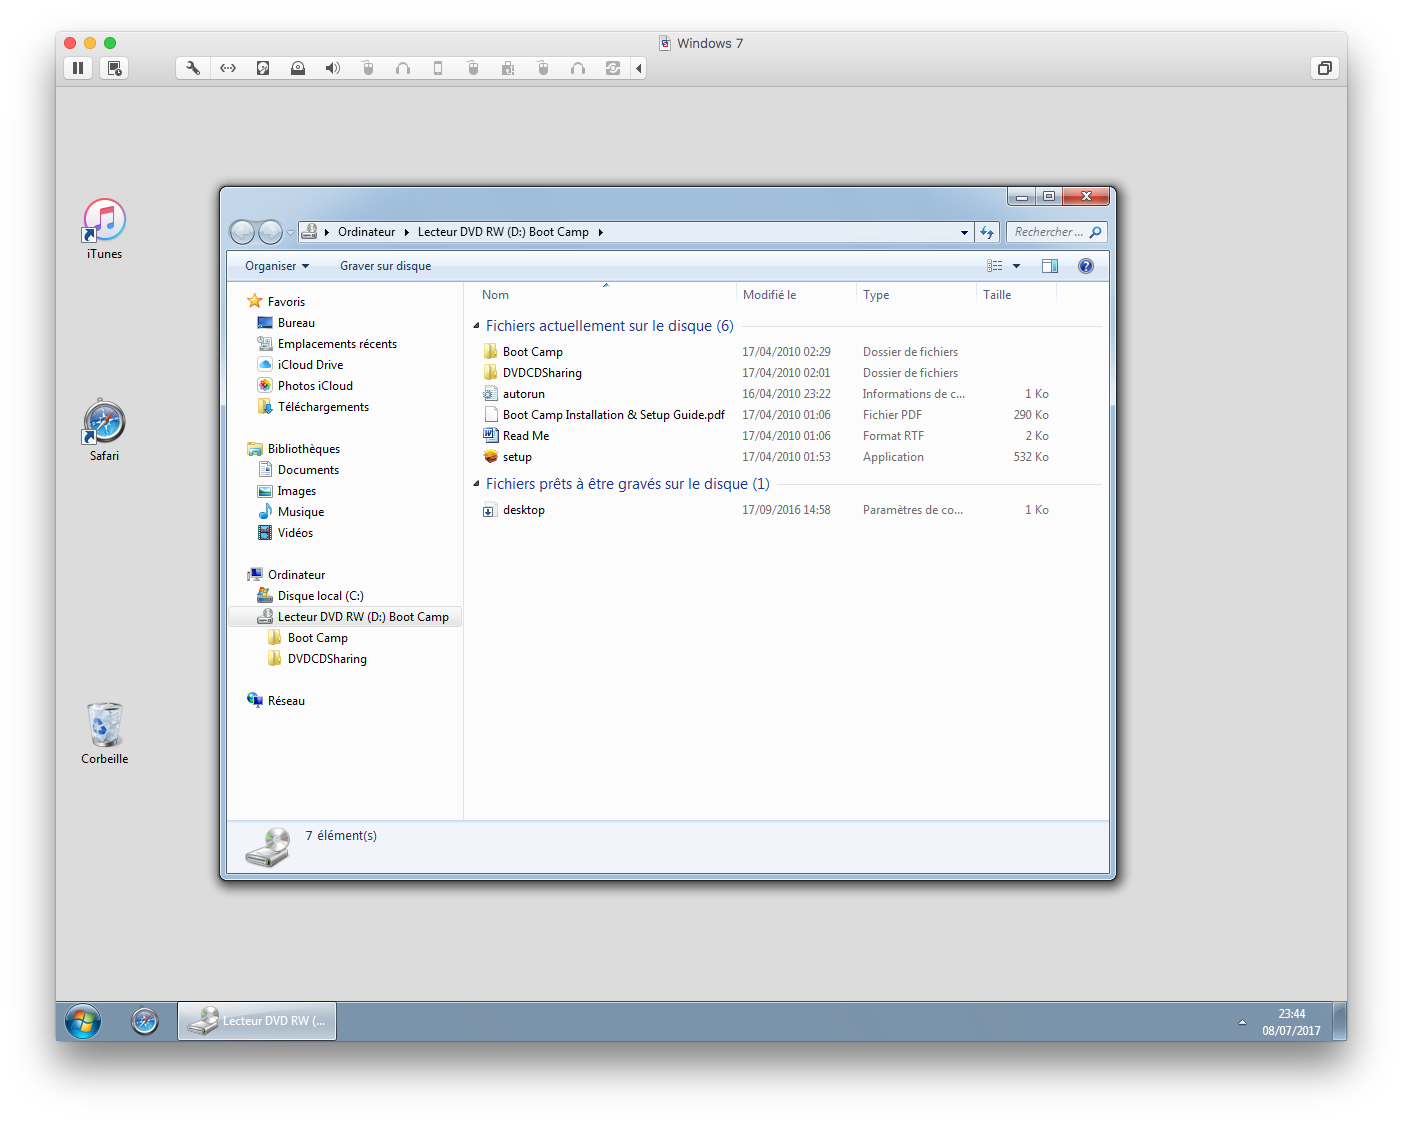Pause the virtual machine
Viewport: 1403px width, 1121px height.
[x=78, y=68]
